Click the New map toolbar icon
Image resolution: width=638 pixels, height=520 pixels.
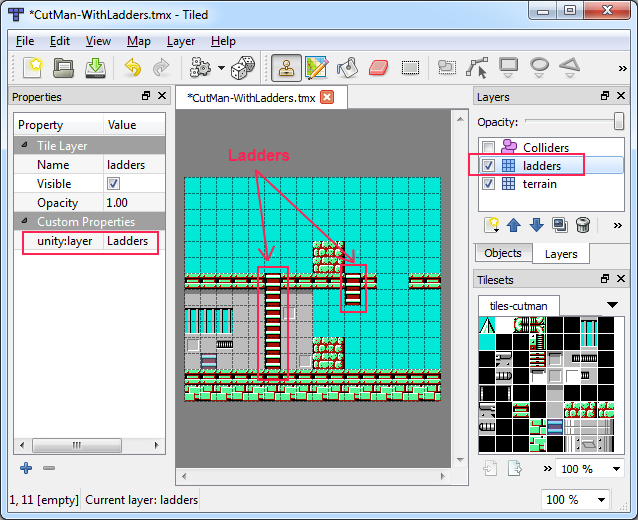33,67
